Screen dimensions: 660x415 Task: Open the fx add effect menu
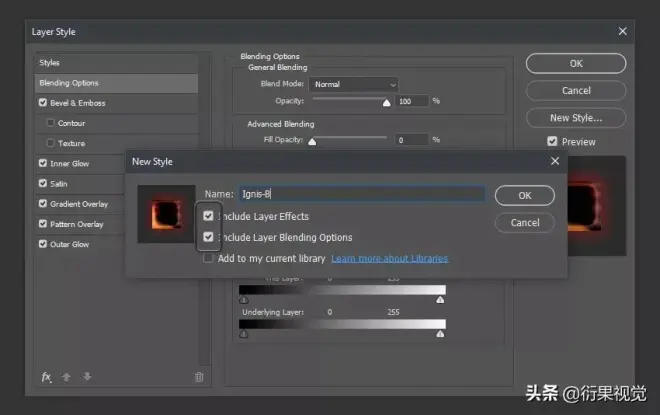click(46, 377)
